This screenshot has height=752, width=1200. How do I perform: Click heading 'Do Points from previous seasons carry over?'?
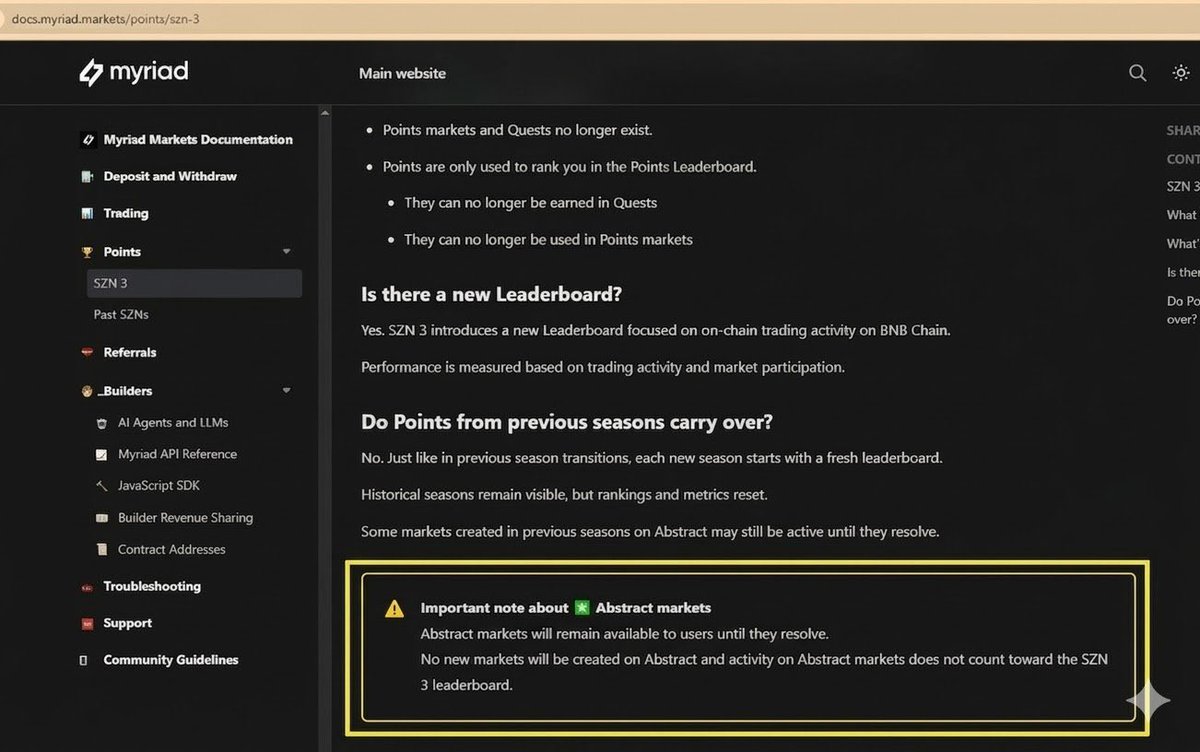pos(567,422)
